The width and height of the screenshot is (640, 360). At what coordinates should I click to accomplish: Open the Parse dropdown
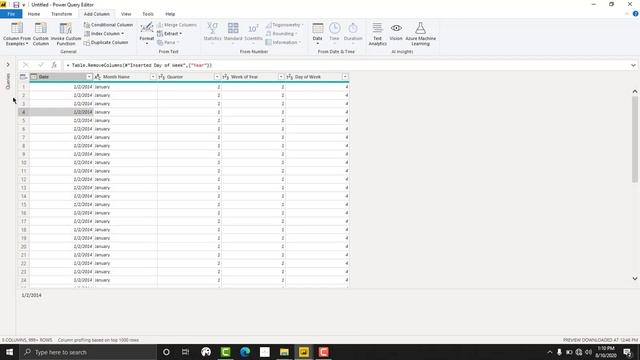tap(168, 42)
